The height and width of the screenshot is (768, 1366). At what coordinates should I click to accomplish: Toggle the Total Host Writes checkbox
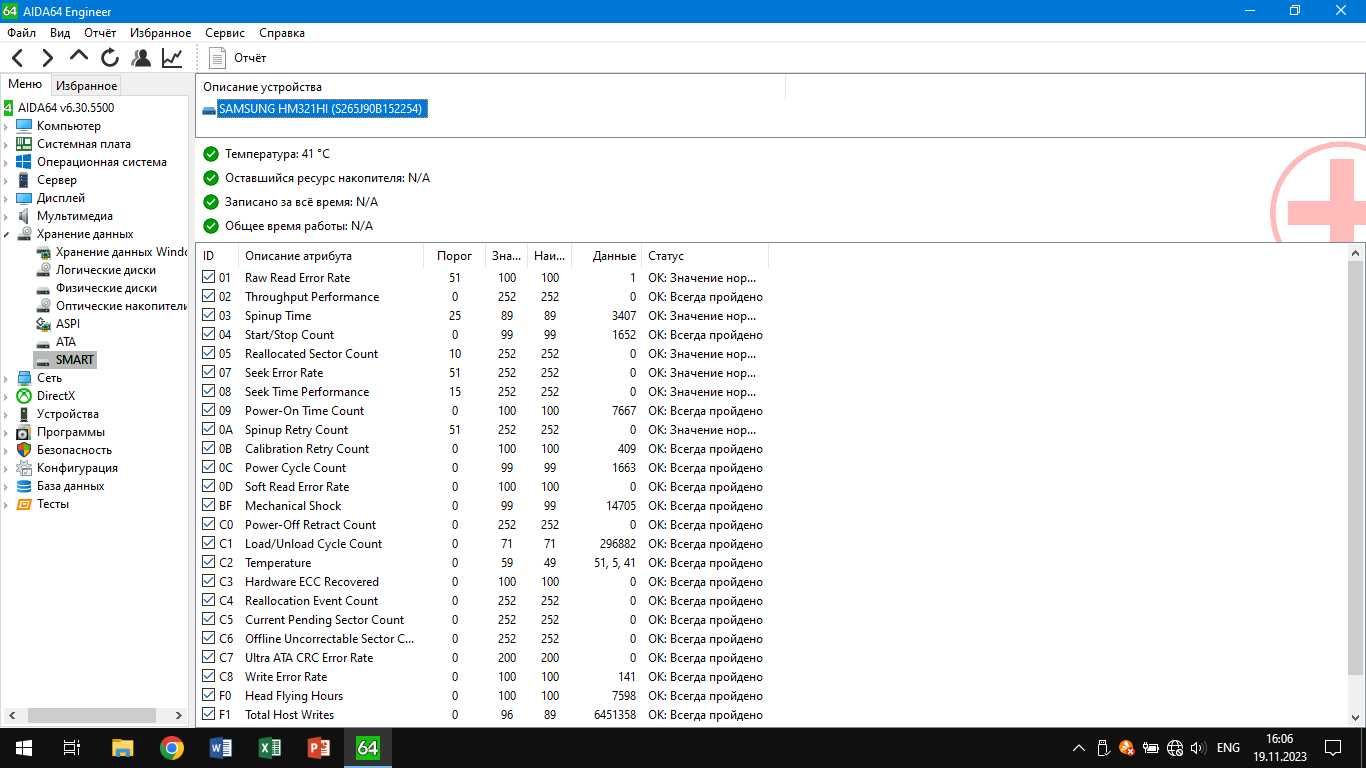pos(208,714)
